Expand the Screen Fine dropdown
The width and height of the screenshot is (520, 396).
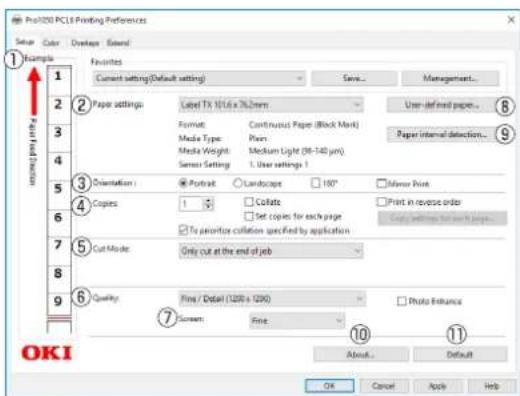point(297,321)
